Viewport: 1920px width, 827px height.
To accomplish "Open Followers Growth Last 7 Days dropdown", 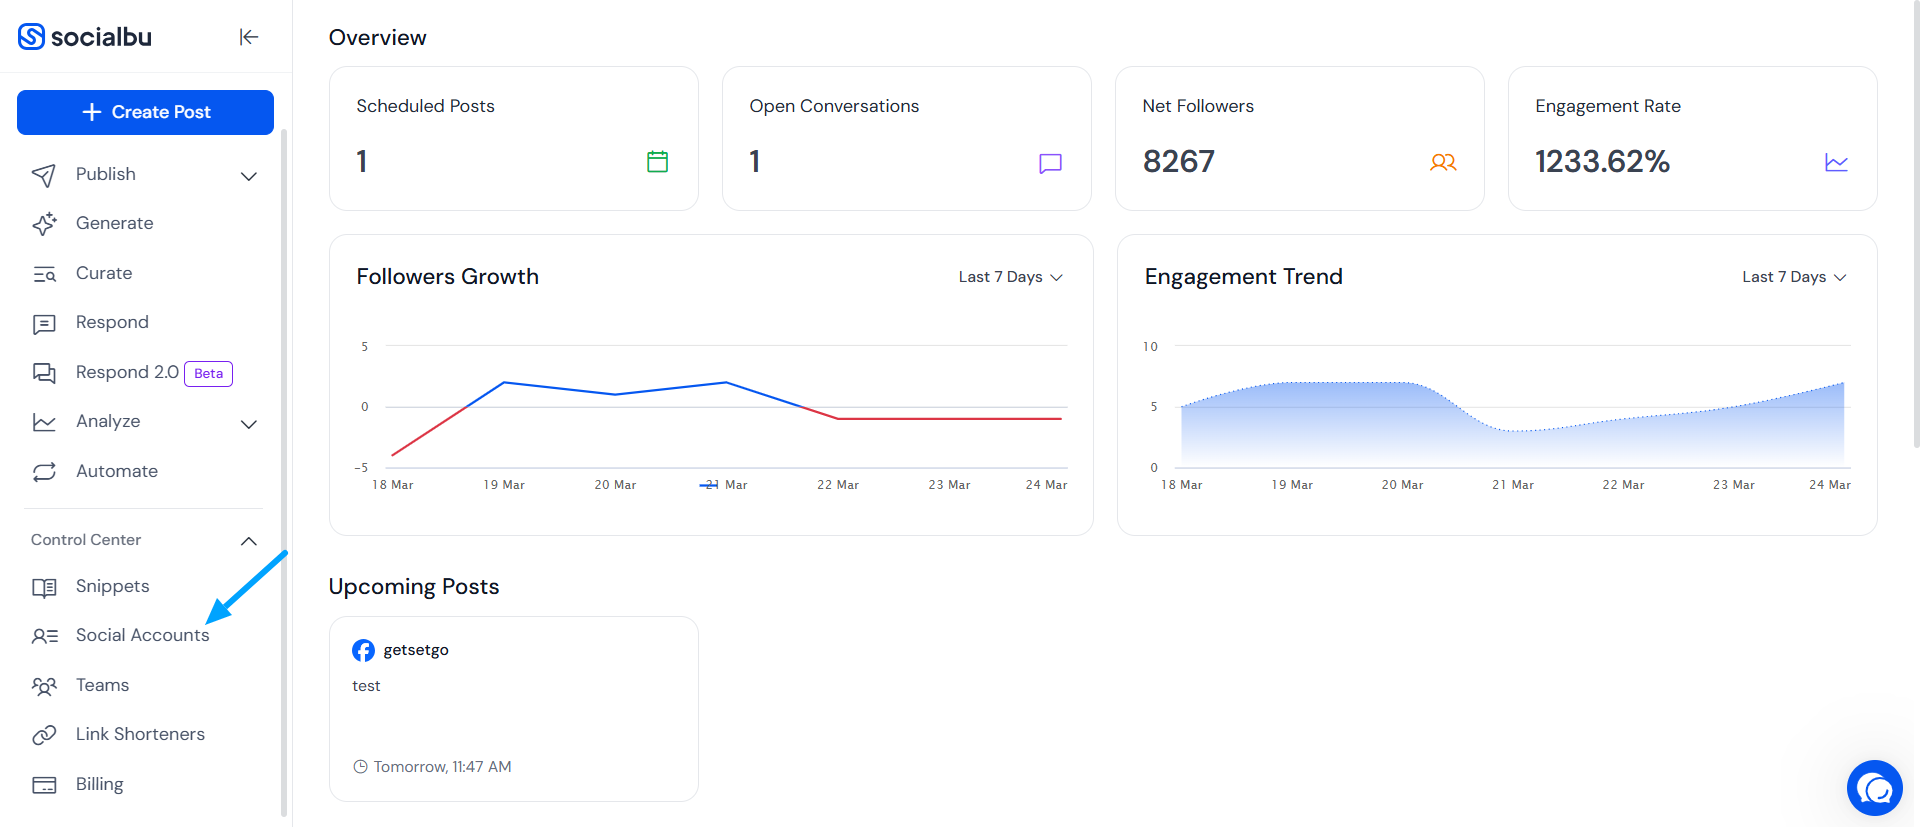I will (1010, 277).
